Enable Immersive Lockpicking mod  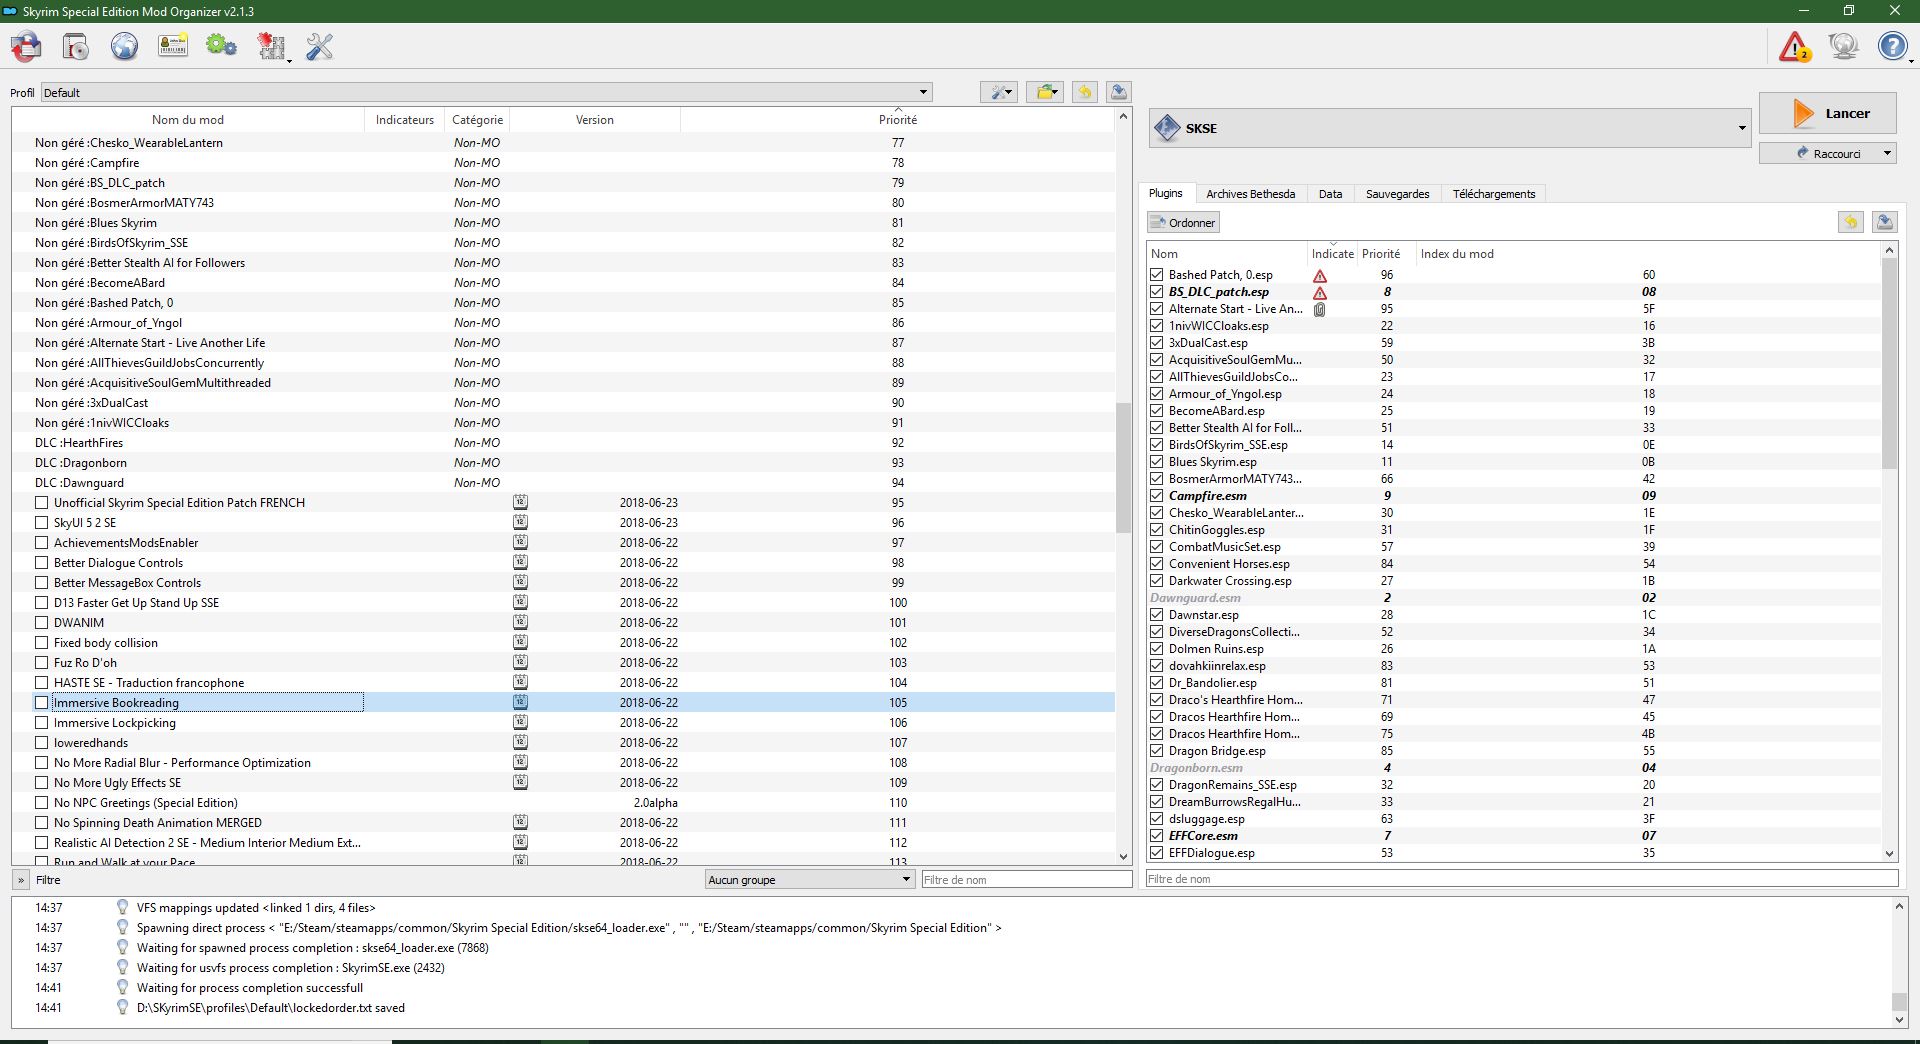tap(41, 722)
